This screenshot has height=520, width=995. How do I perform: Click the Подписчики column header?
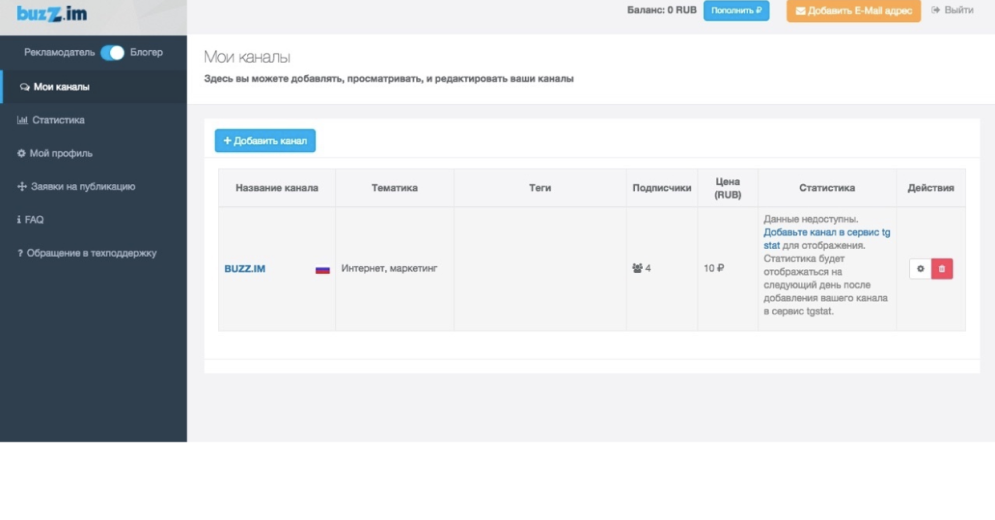coord(662,188)
